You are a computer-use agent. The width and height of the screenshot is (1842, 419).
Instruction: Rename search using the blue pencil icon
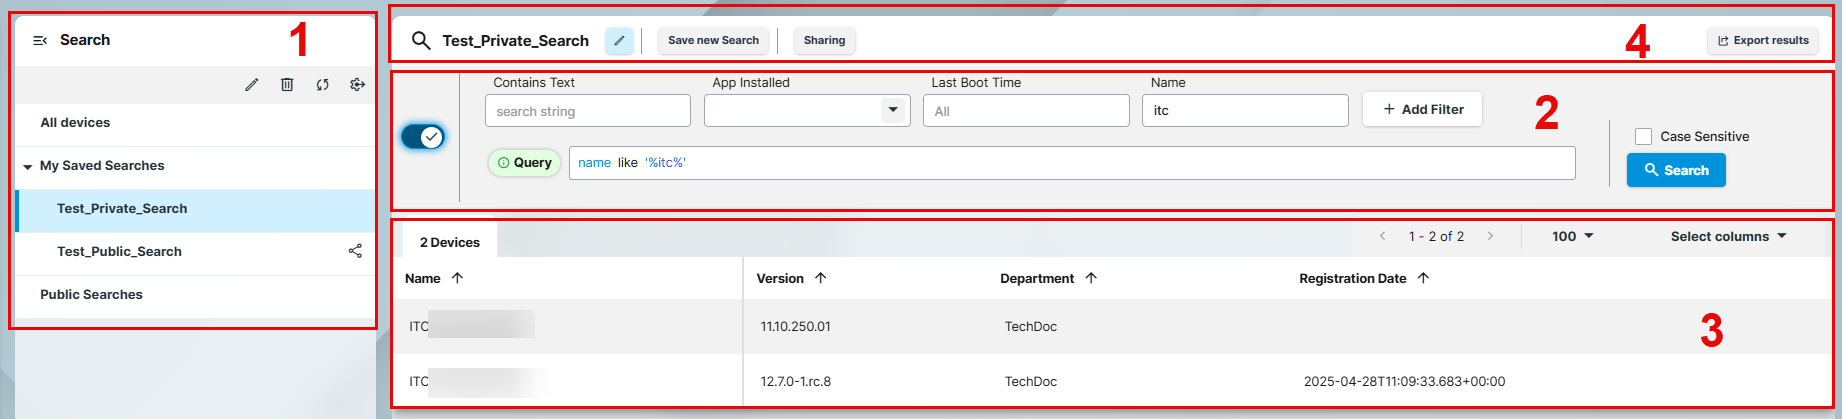619,41
